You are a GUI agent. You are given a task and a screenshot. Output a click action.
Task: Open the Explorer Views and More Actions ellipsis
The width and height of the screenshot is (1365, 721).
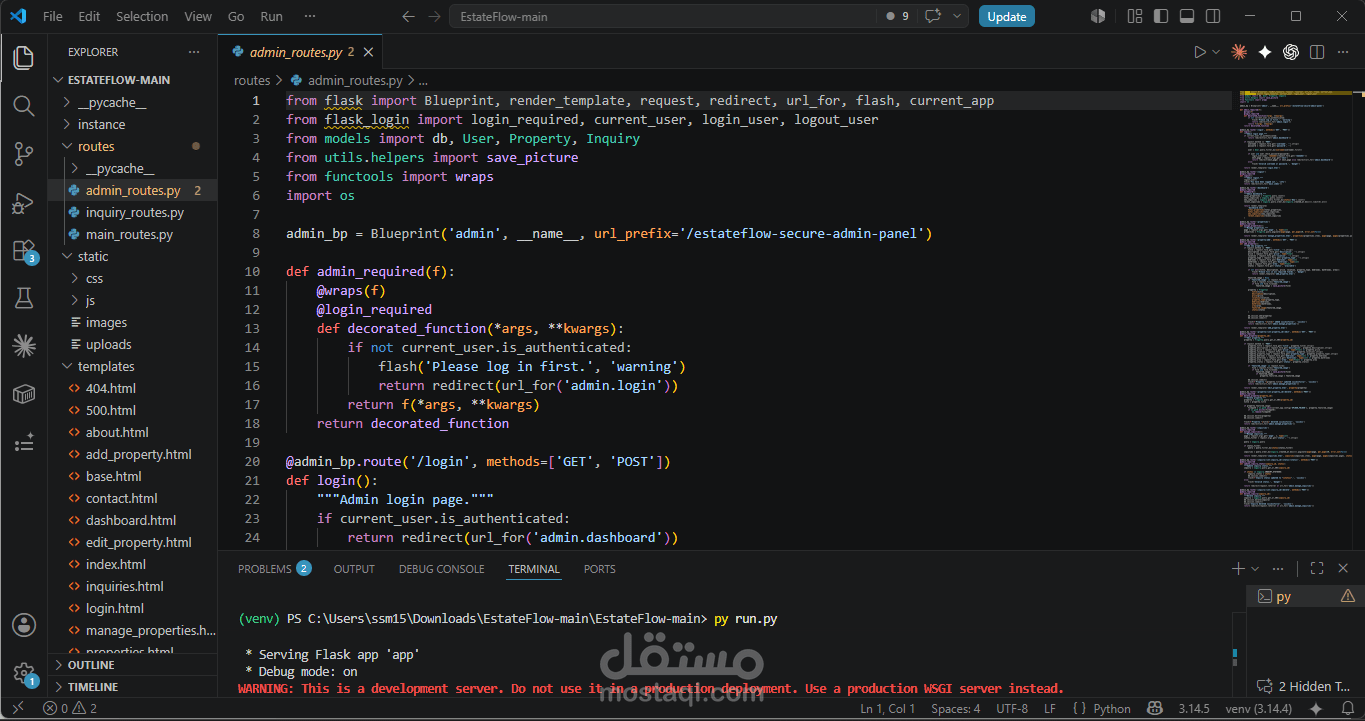click(x=194, y=52)
